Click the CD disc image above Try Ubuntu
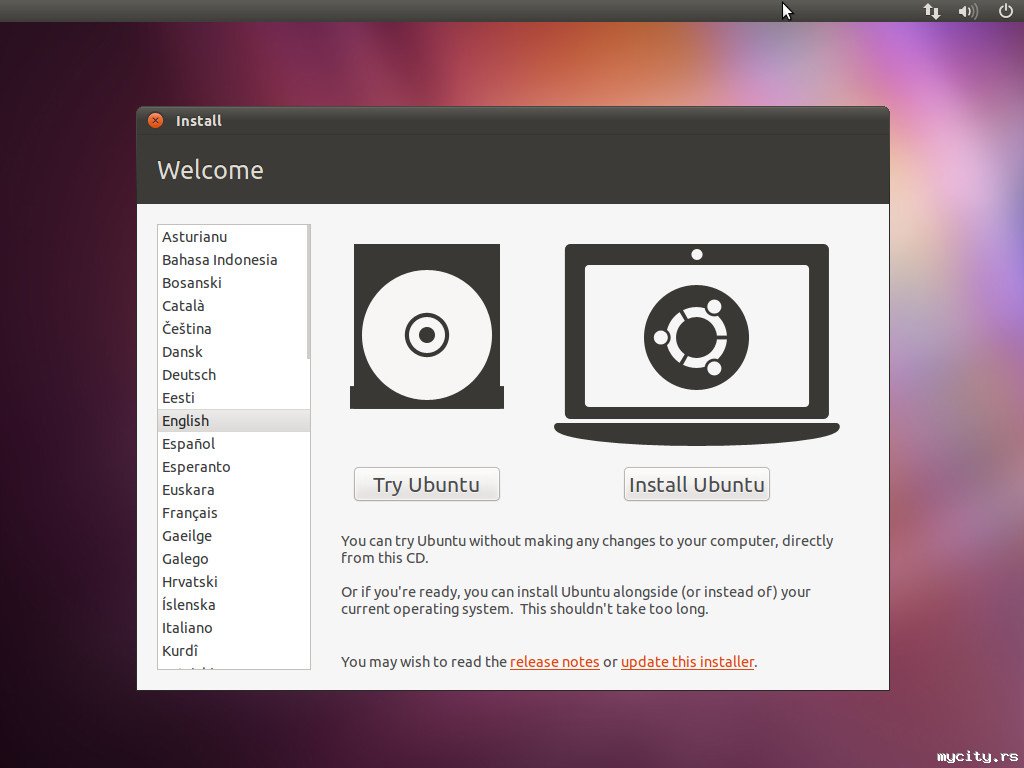Viewport: 1024px width, 768px height. (x=426, y=327)
